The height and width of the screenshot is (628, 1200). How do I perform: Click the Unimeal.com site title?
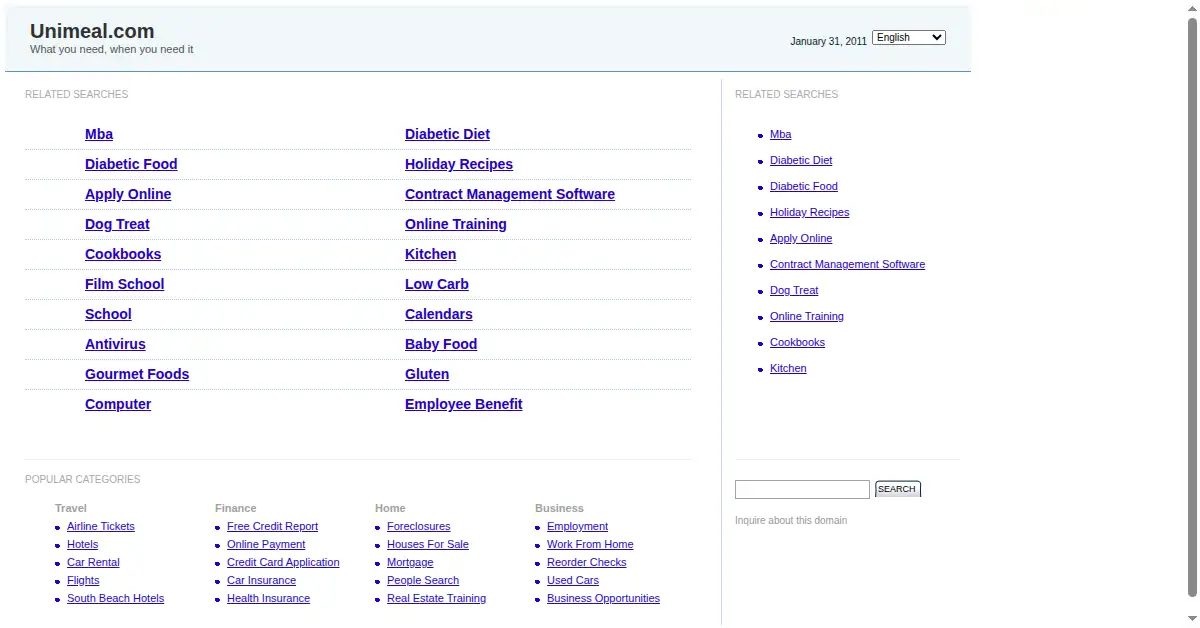click(92, 31)
